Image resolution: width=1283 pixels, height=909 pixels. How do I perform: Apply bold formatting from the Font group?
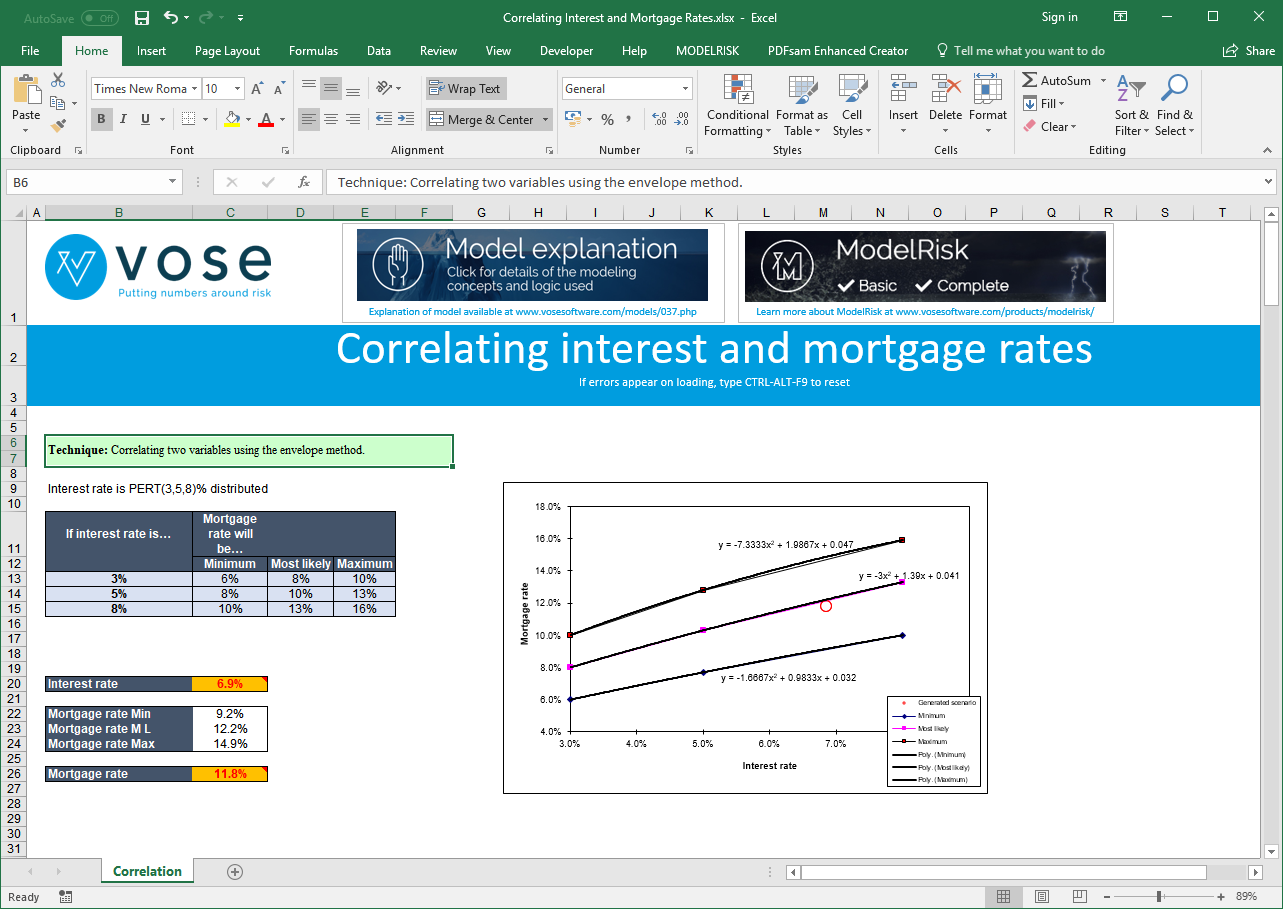coord(100,119)
